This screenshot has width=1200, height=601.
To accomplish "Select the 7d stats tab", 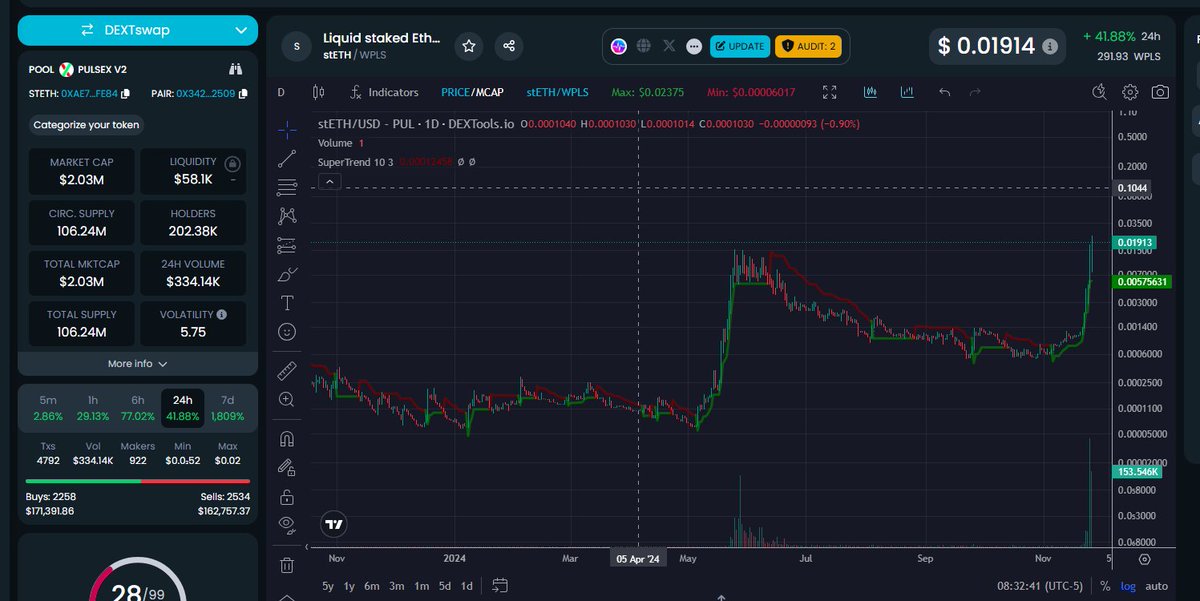I will tap(227, 407).
